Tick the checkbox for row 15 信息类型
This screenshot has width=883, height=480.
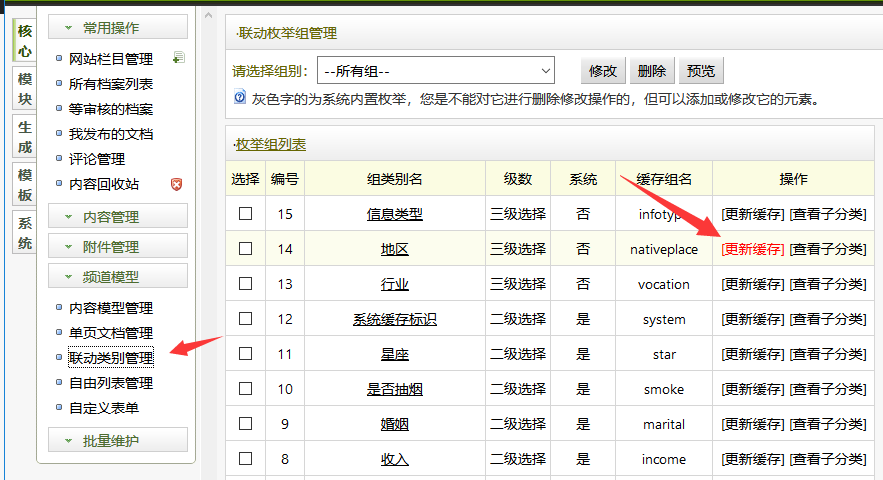(246, 214)
